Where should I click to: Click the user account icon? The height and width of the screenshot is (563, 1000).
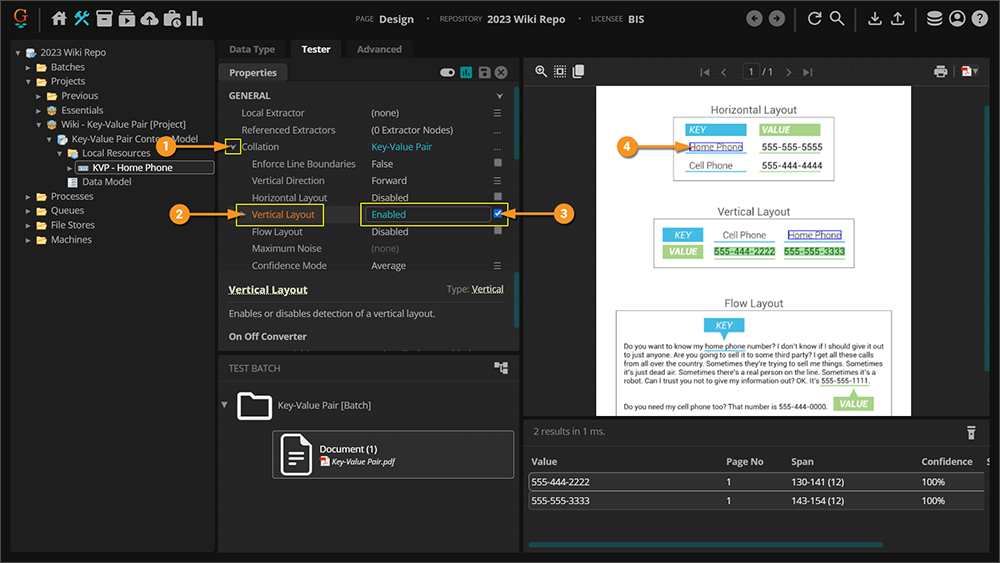pos(957,18)
